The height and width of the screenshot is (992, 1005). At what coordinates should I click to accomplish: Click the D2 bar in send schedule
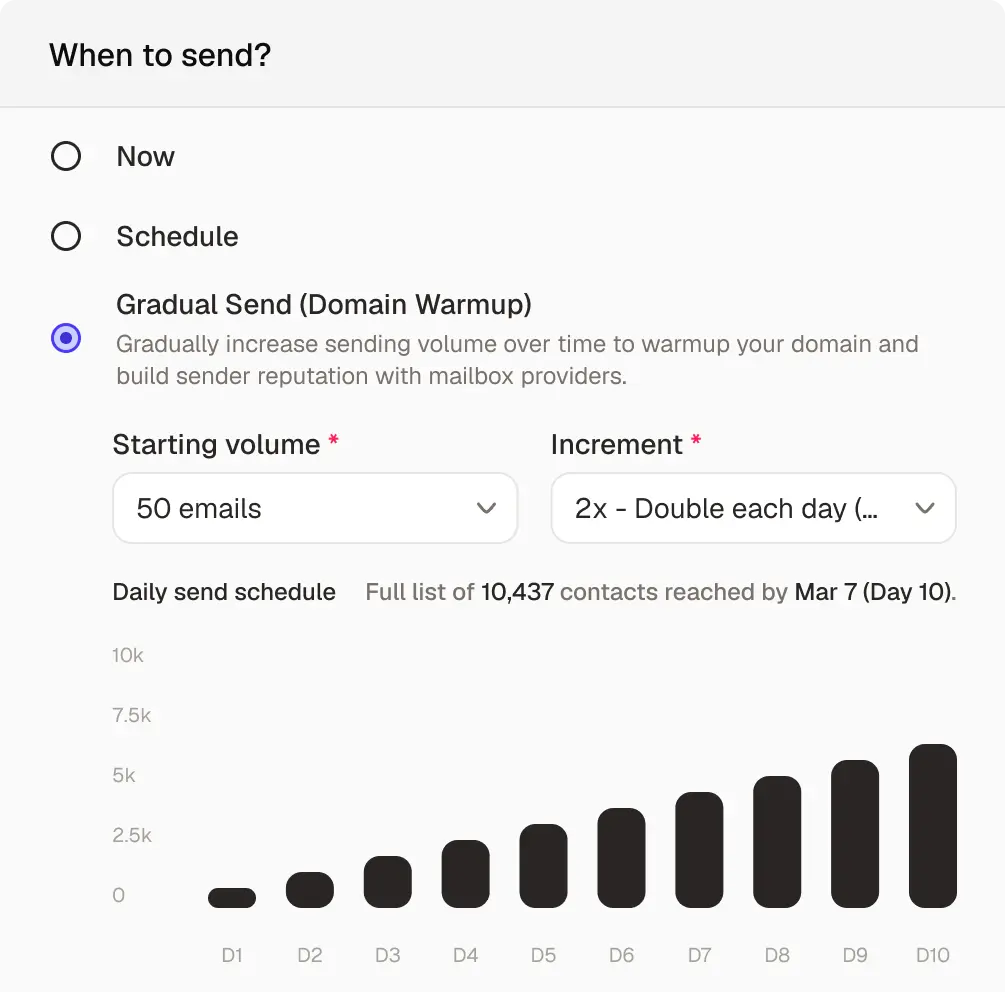[x=310, y=890]
